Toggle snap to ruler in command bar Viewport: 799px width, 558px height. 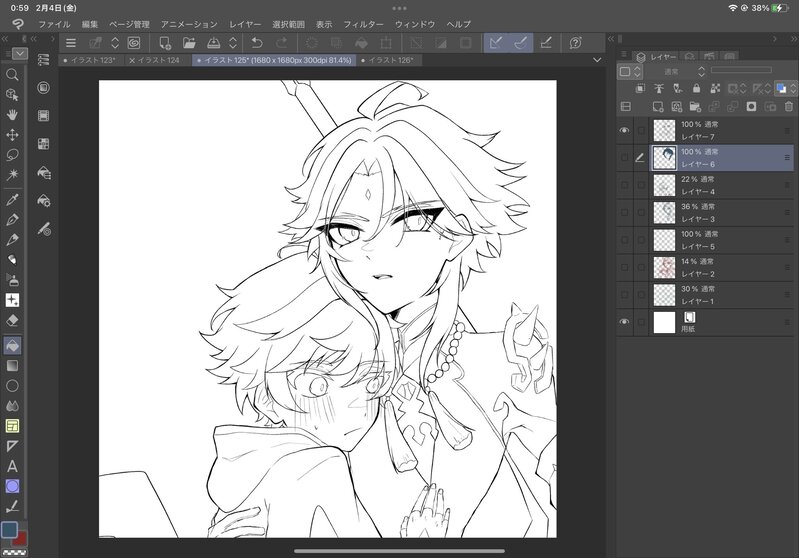click(x=496, y=43)
